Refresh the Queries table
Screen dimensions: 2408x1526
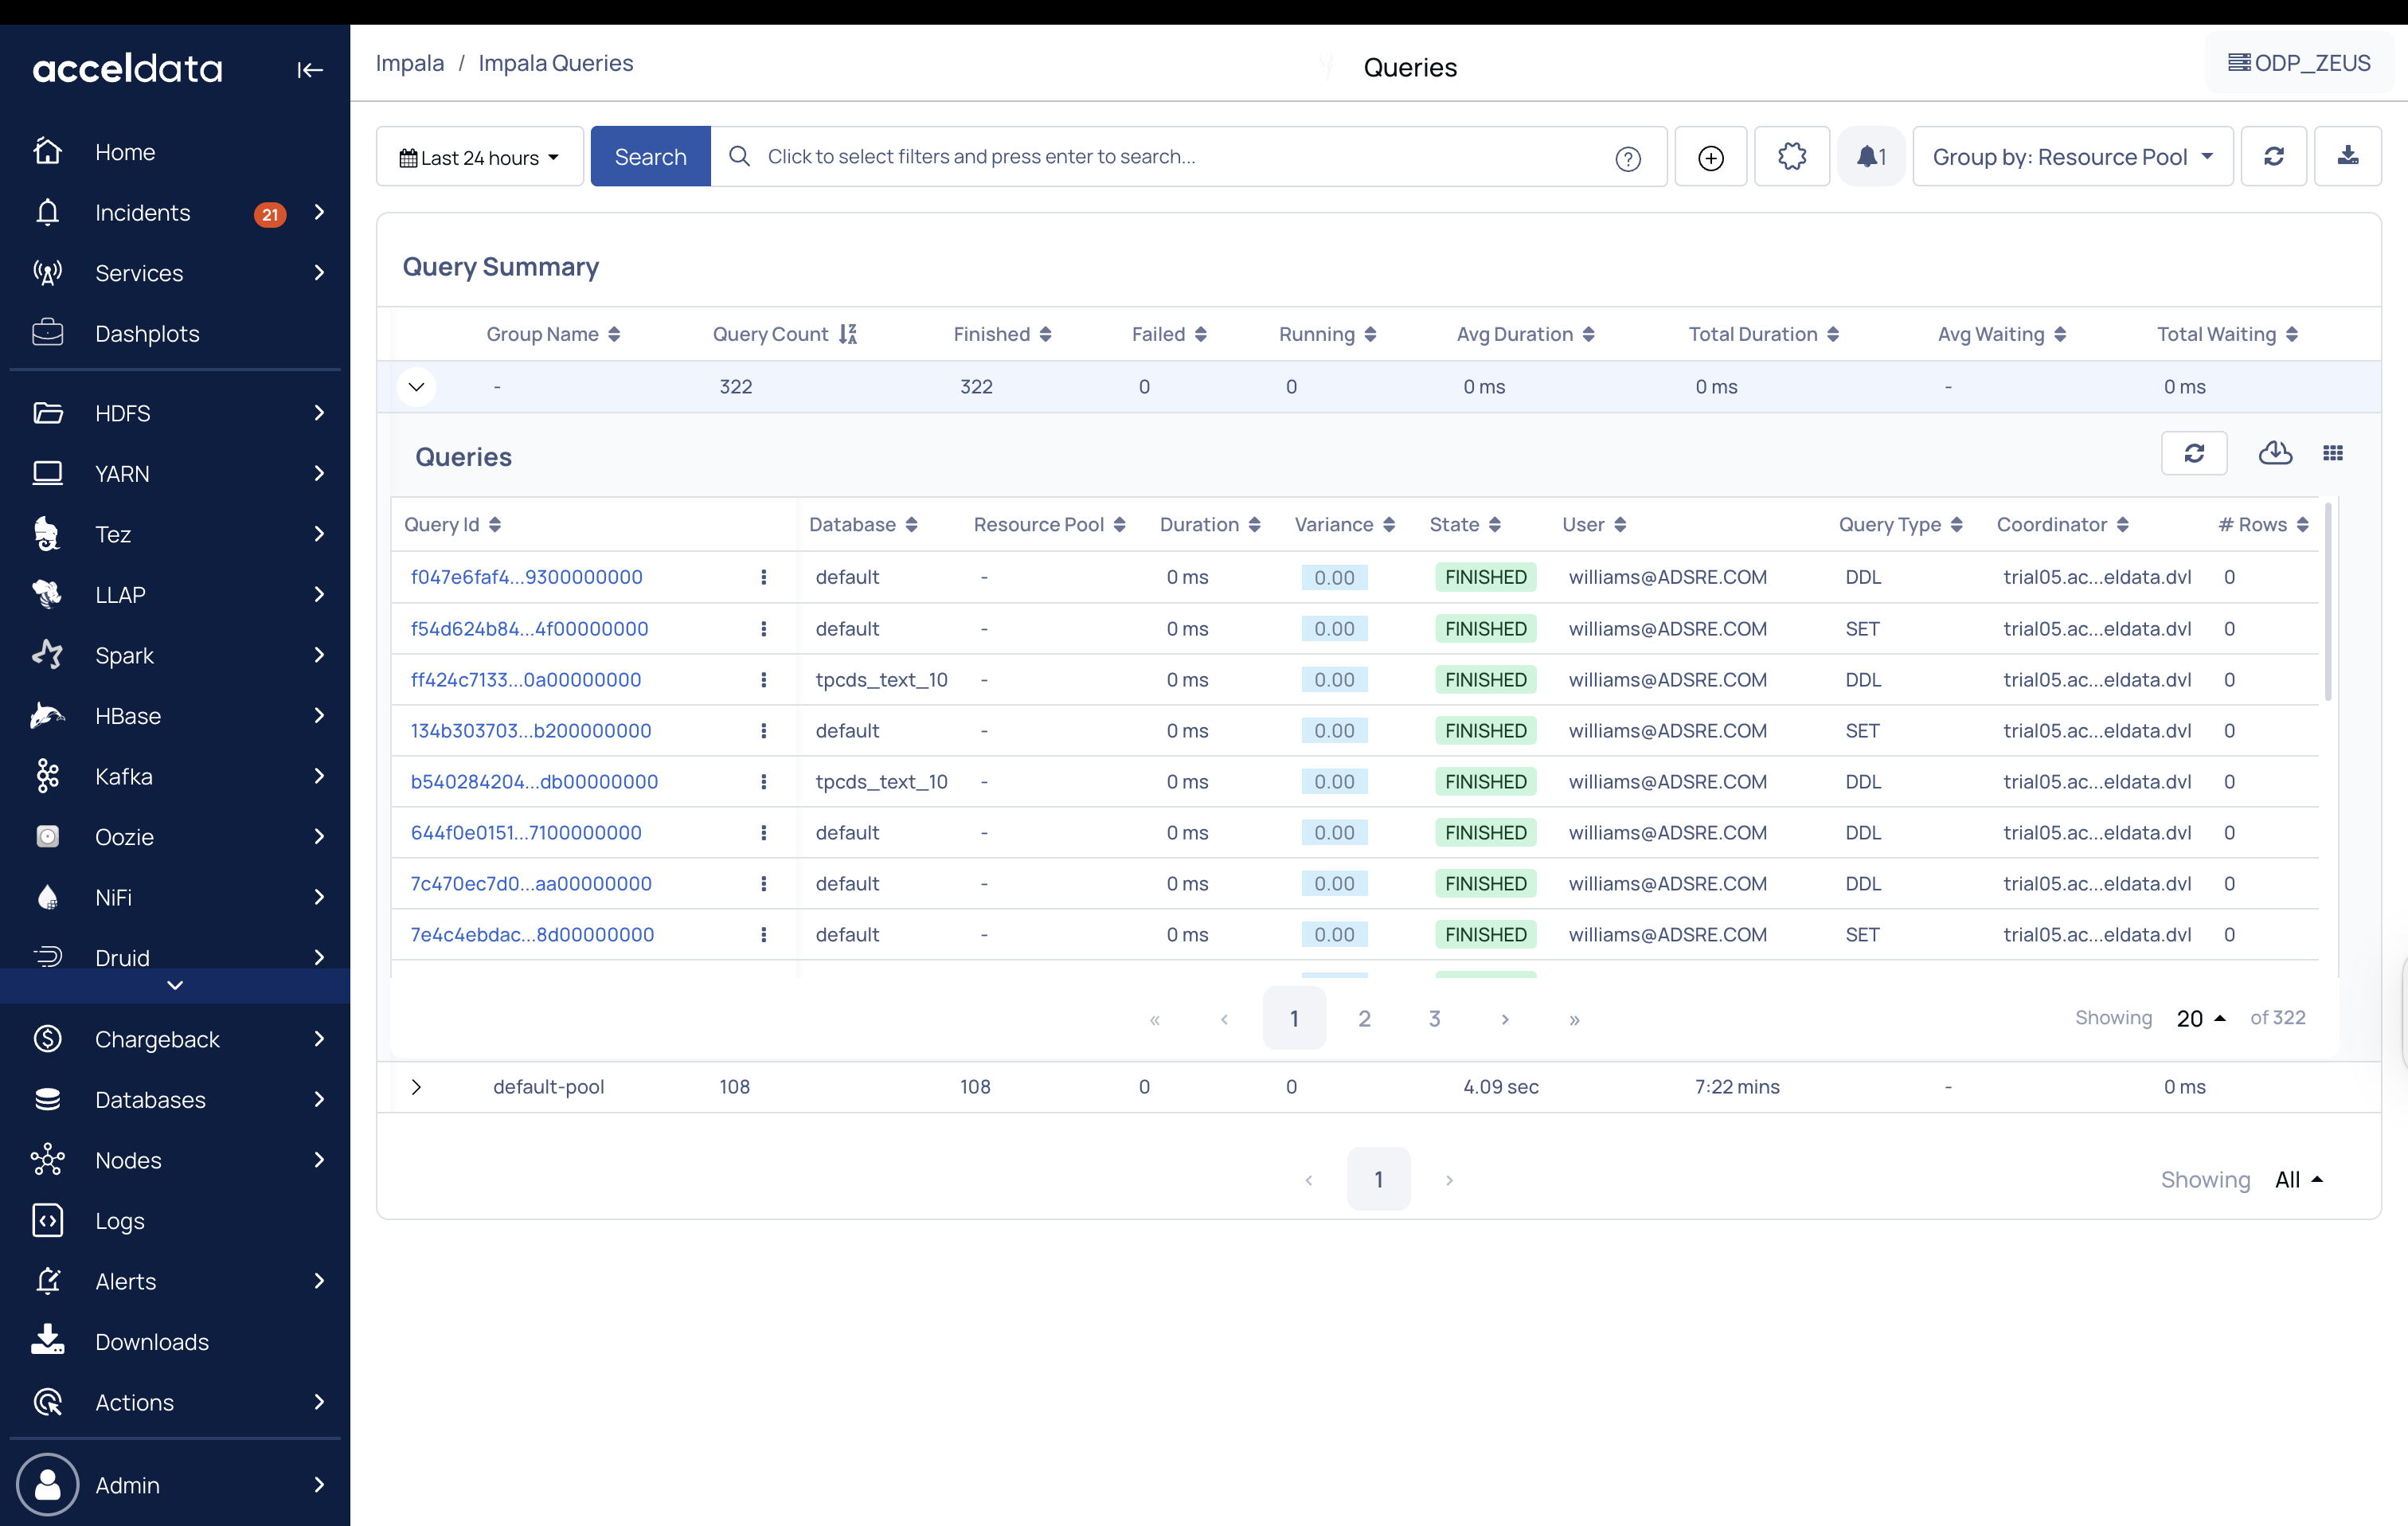pyautogui.click(x=2193, y=454)
